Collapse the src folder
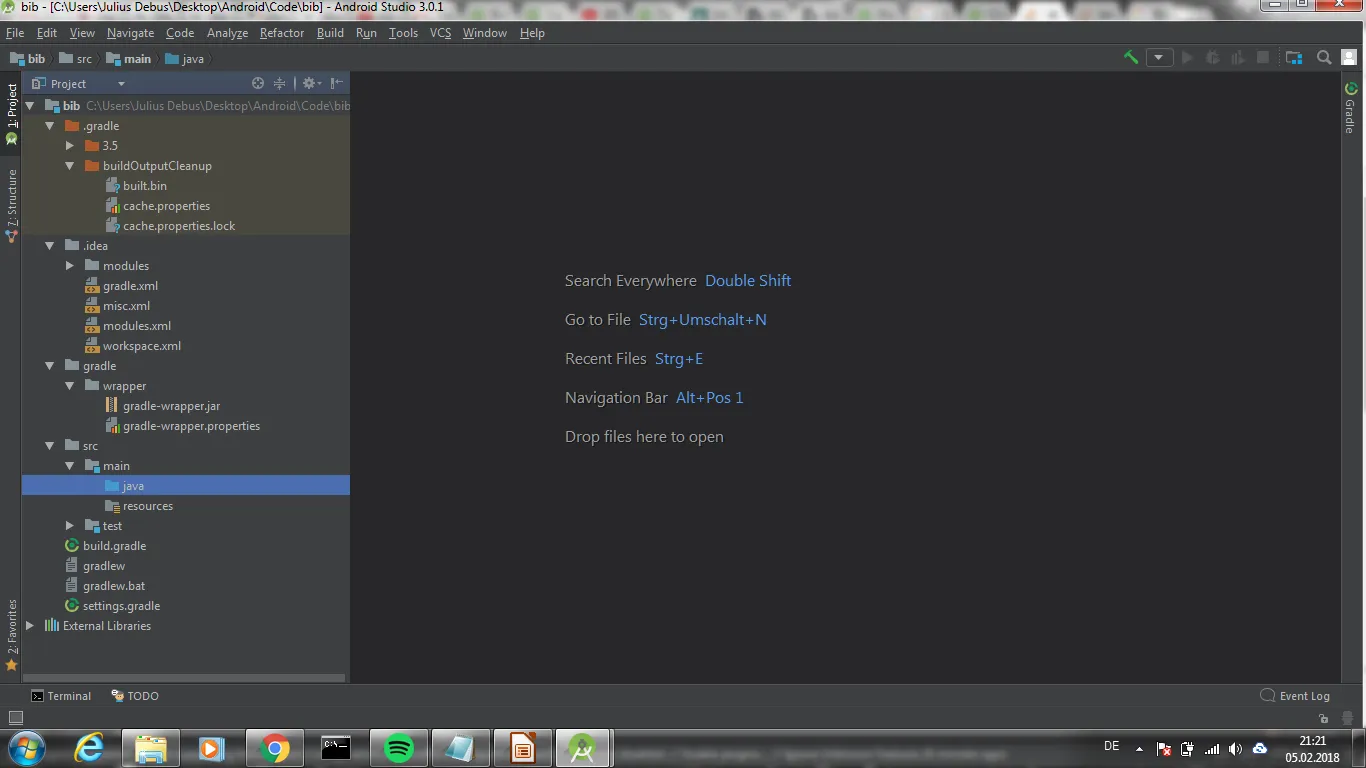The image size is (1366, 768). 50,446
